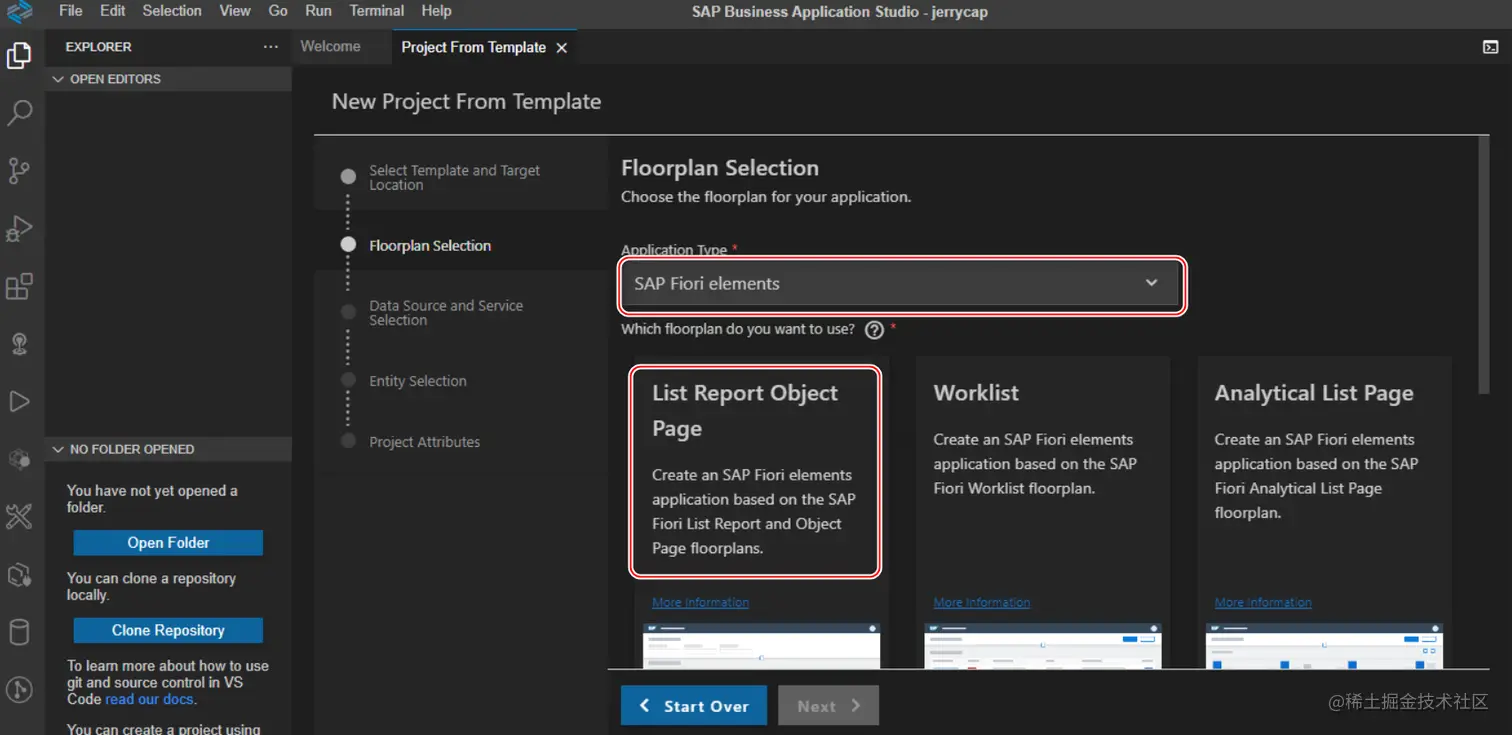Click the Start Over button
The image size is (1512, 735).
click(x=694, y=705)
